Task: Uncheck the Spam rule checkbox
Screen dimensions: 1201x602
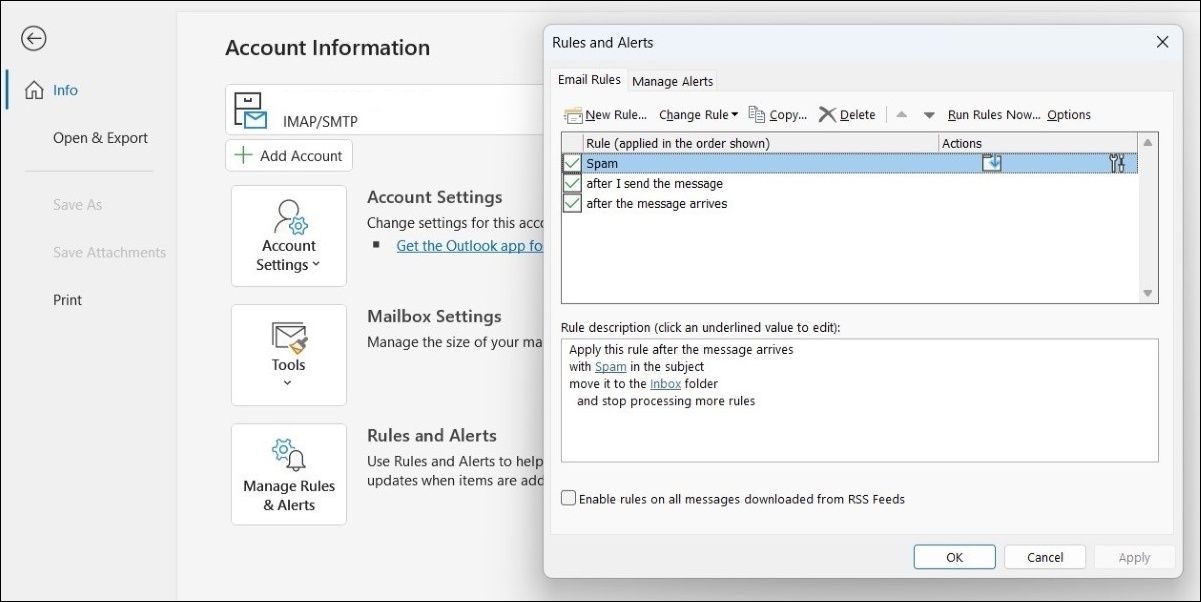Action: click(570, 162)
